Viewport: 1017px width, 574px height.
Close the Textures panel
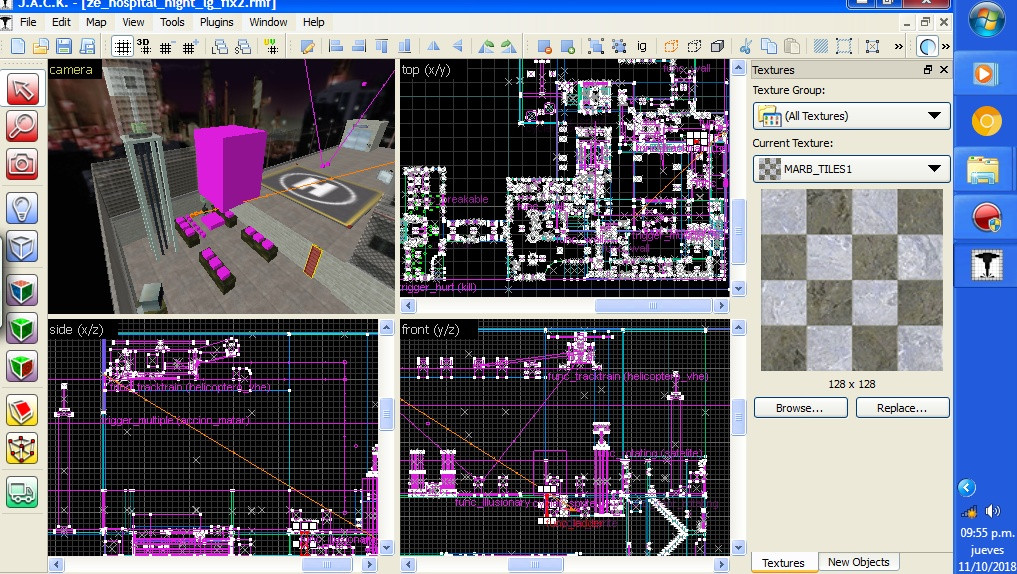(944, 69)
